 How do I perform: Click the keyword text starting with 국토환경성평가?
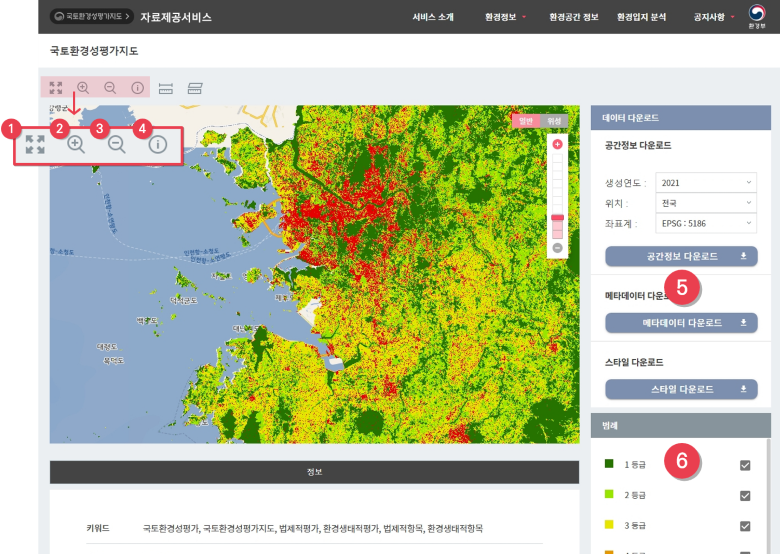[312, 528]
